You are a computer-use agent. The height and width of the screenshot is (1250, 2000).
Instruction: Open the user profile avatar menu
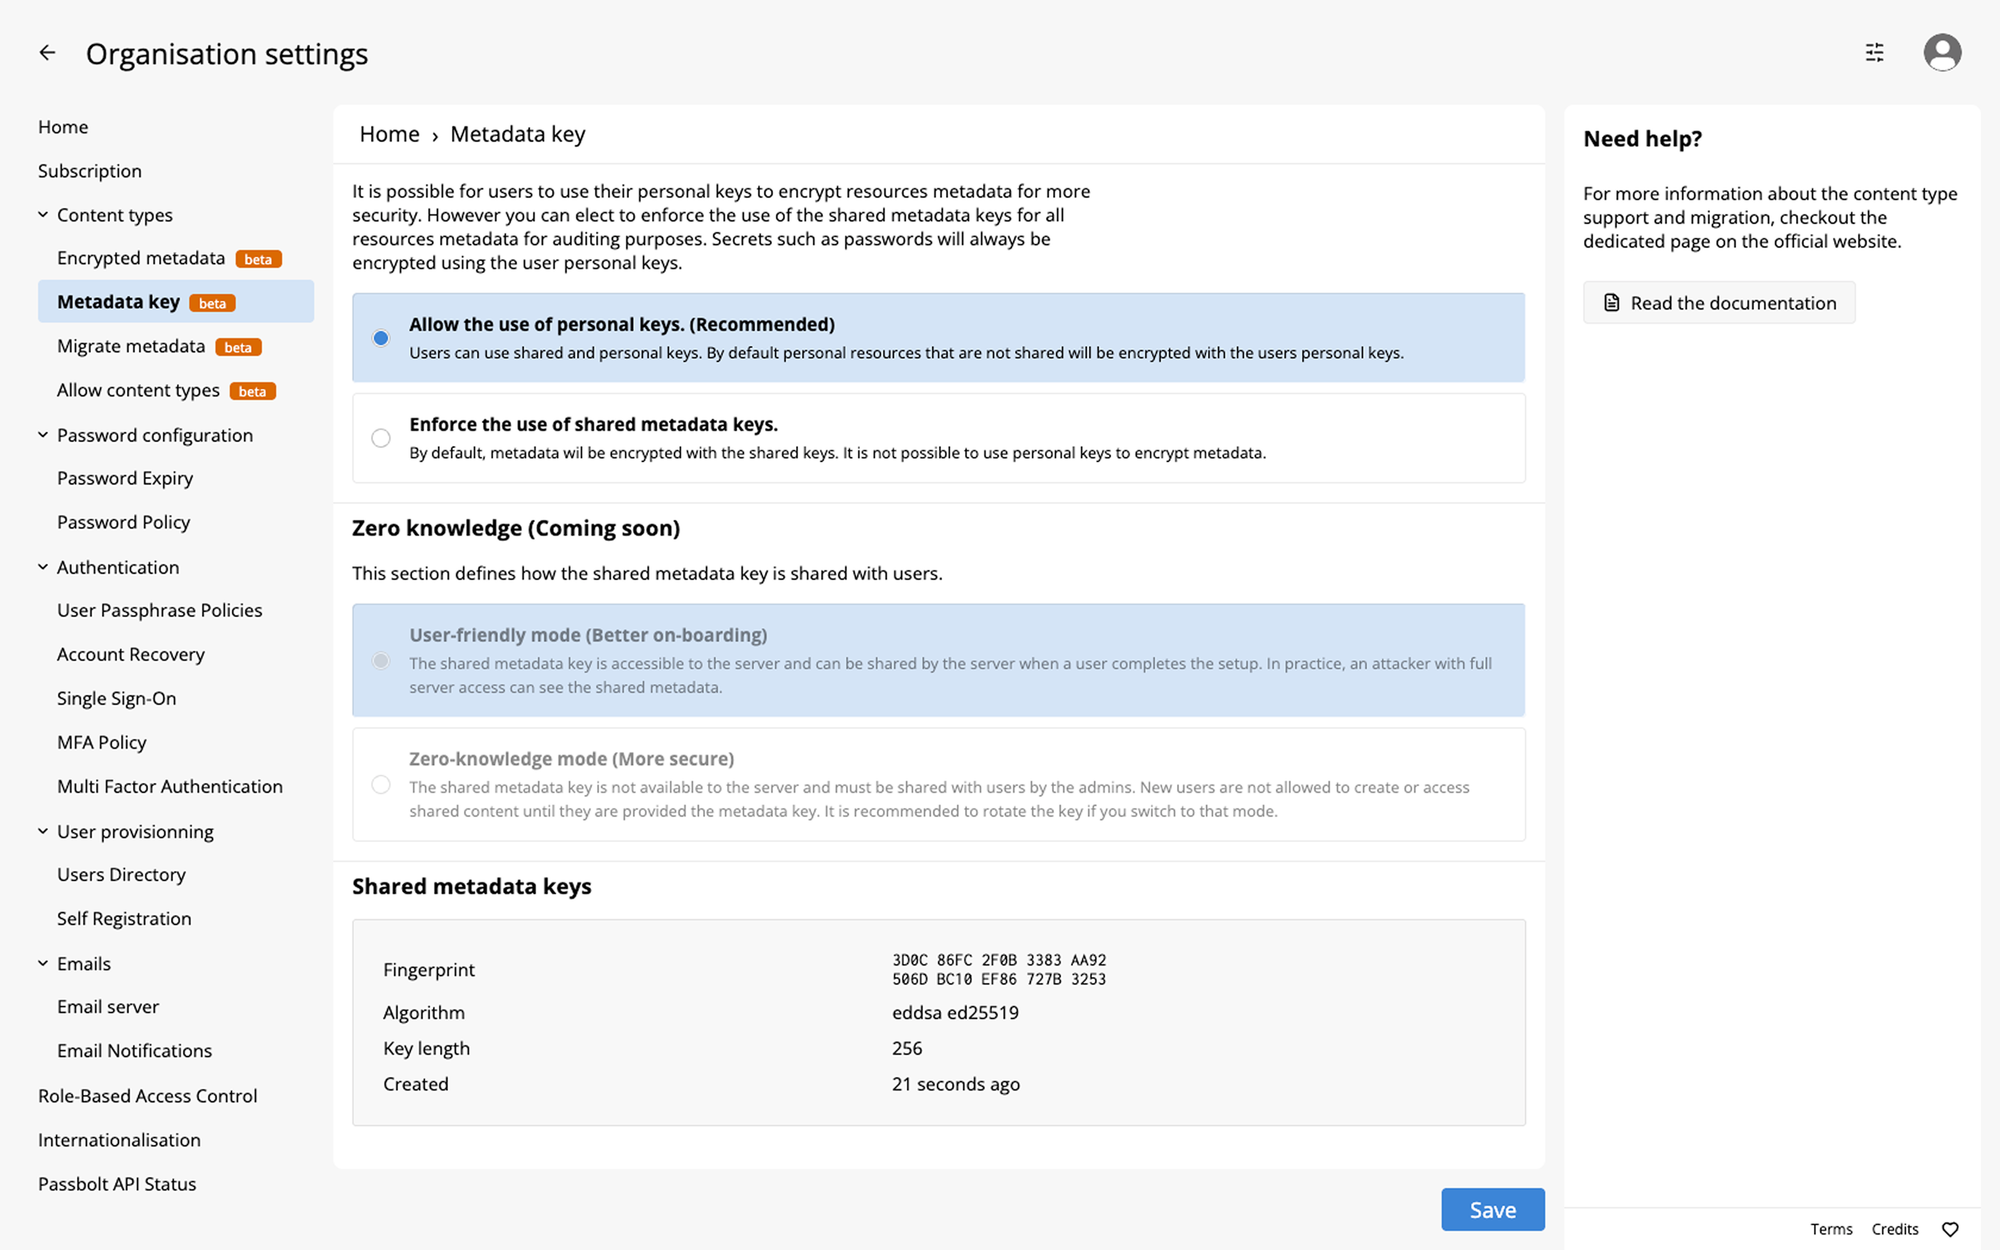[1942, 52]
